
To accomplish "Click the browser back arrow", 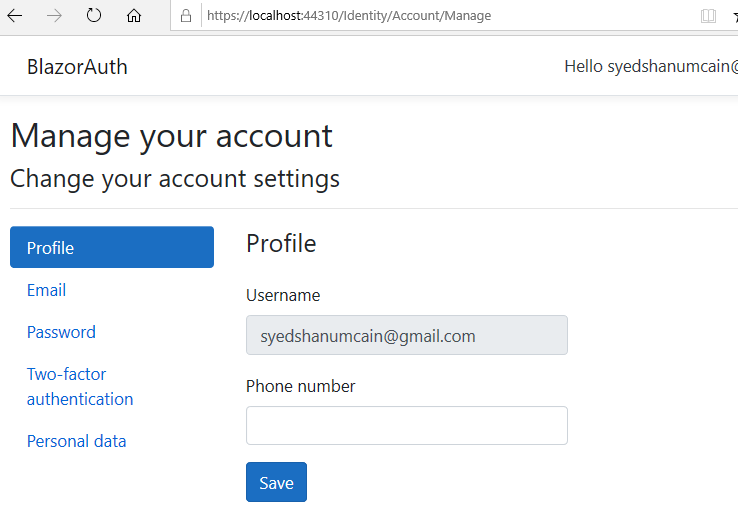I will click(15, 16).
